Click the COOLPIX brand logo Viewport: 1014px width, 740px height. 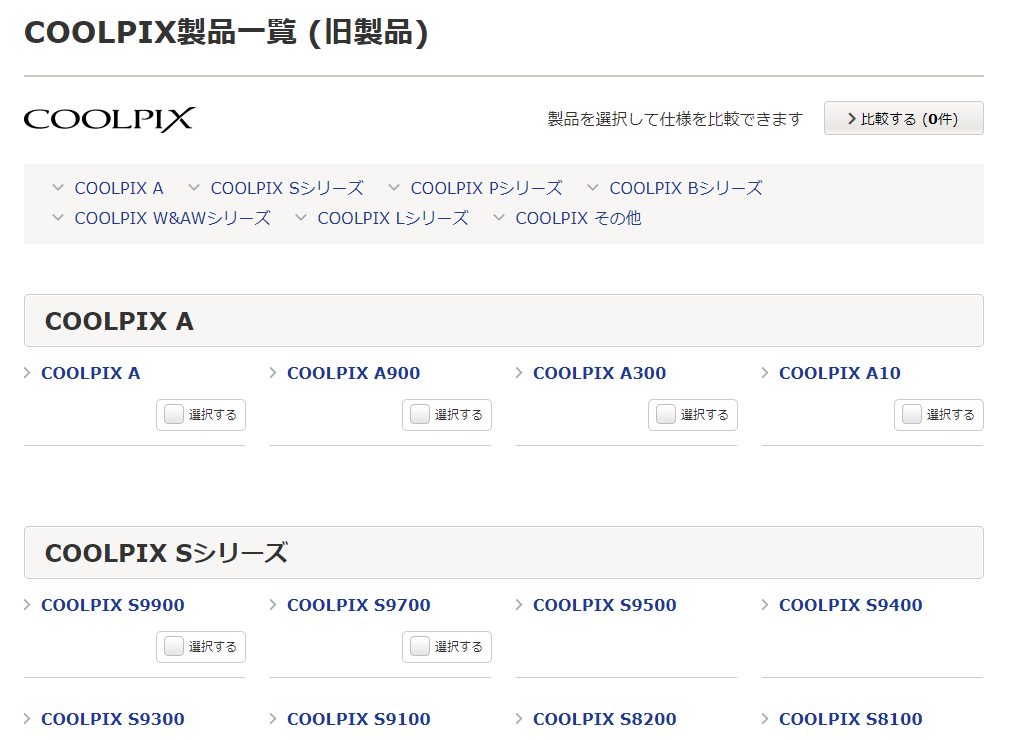(x=109, y=119)
